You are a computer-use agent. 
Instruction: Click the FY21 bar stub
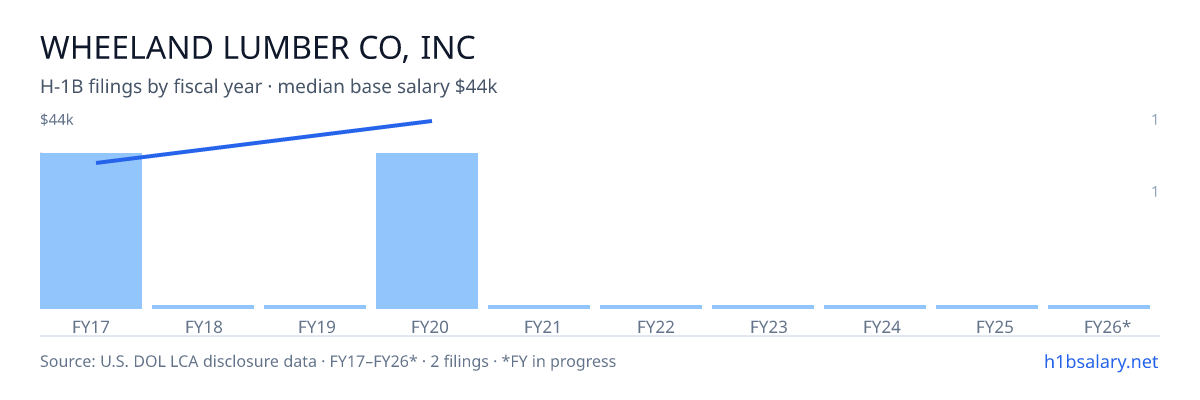point(539,307)
